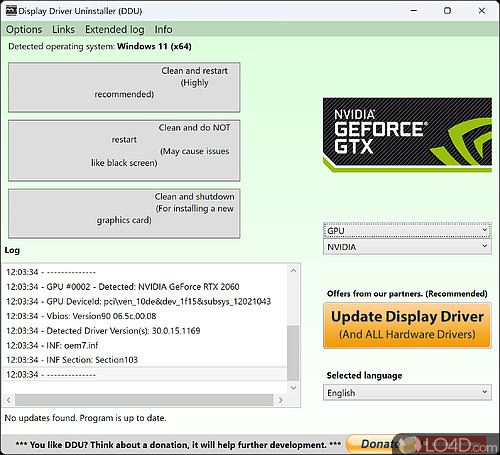Select log line 'Detected Driver Version(s): 30.0.15.1169'
Image resolution: width=500 pixels, height=455 pixels.
point(145,331)
